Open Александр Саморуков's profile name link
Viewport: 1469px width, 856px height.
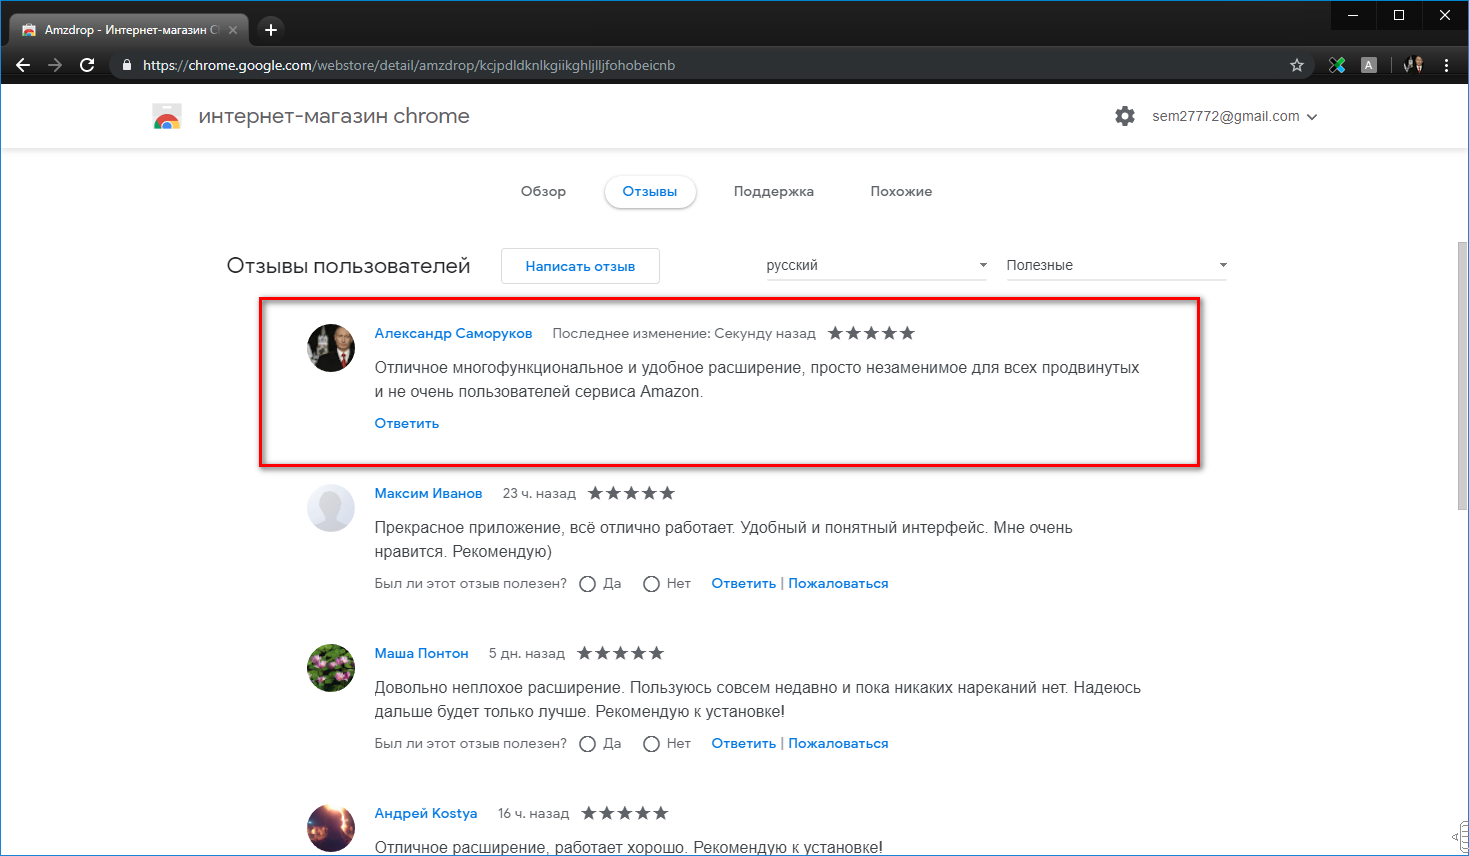coord(453,333)
